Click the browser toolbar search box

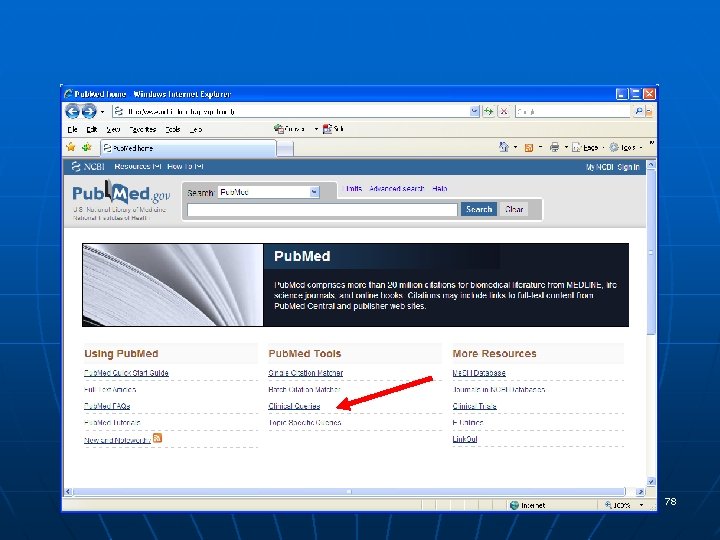point(573,112)
